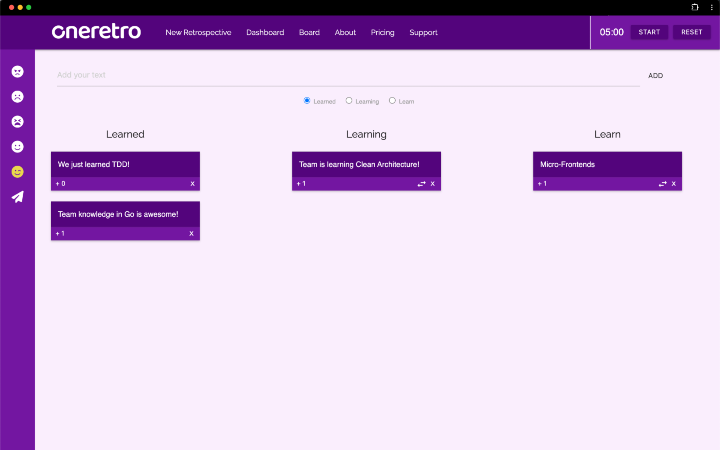Choose the Learning radio option
The image size is (720, 450).
pyautogui.click(x=349, y=100)
